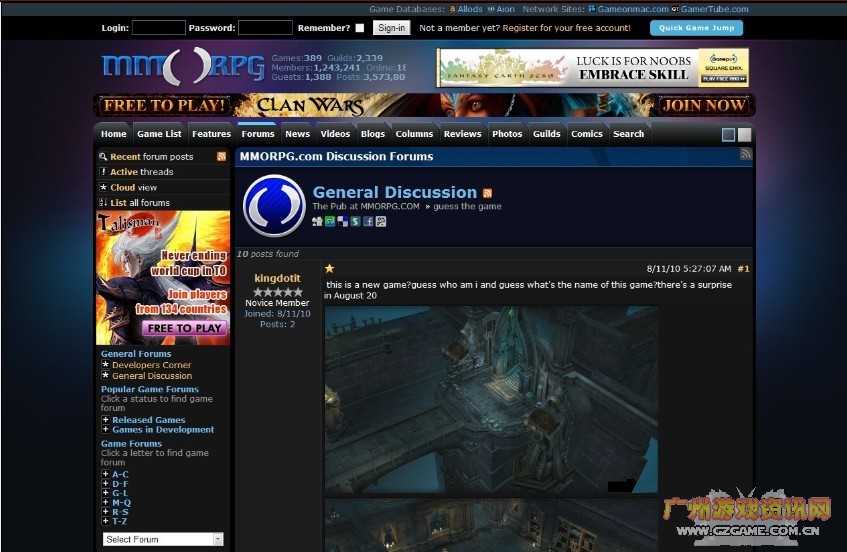Screen dimensions: 847x552
Task: Click the MMORPG site logo
Action: click(x=183, y=66)
